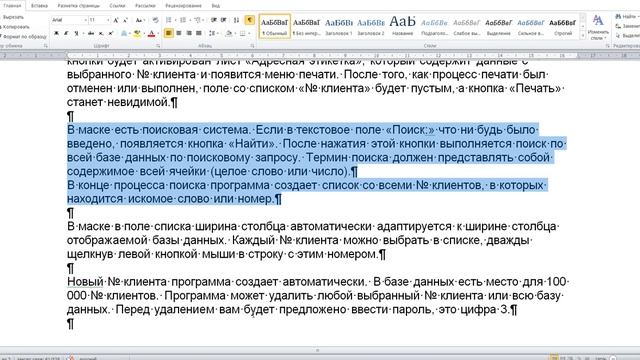Open the Рассылки ribbon tab
This screenshot has width=640, height=360.
pos(145,6)
